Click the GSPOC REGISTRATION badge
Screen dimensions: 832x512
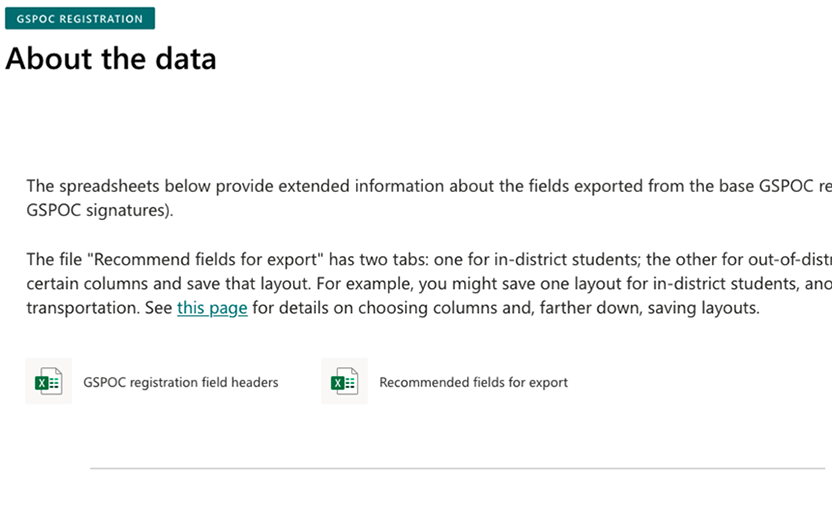coord(80,19)
